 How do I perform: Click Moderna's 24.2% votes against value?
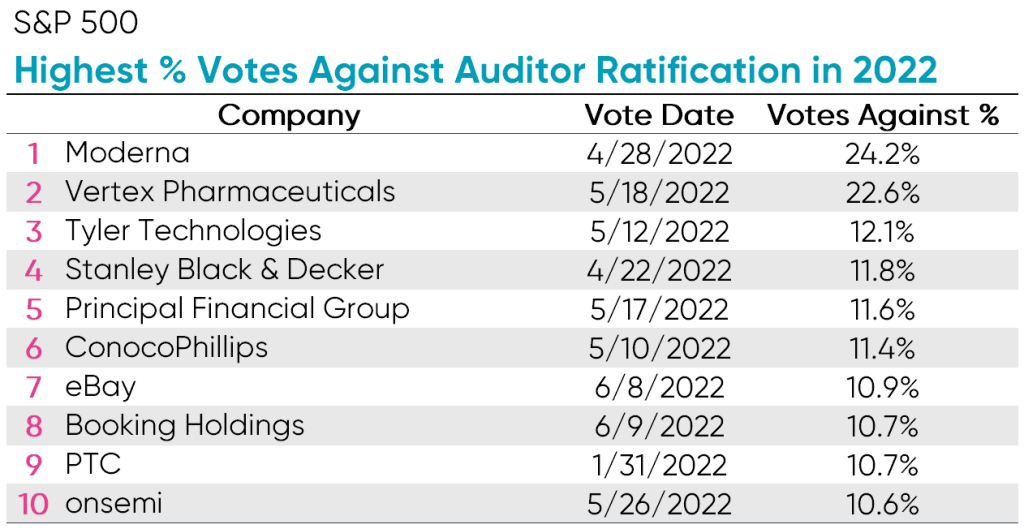(x=883, y=154)
